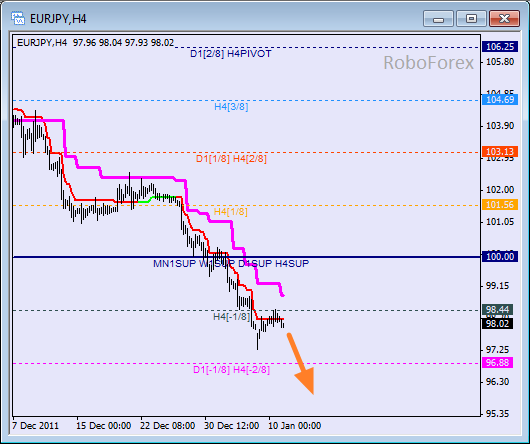Select the 101.56 orange price label

(500, 204)
